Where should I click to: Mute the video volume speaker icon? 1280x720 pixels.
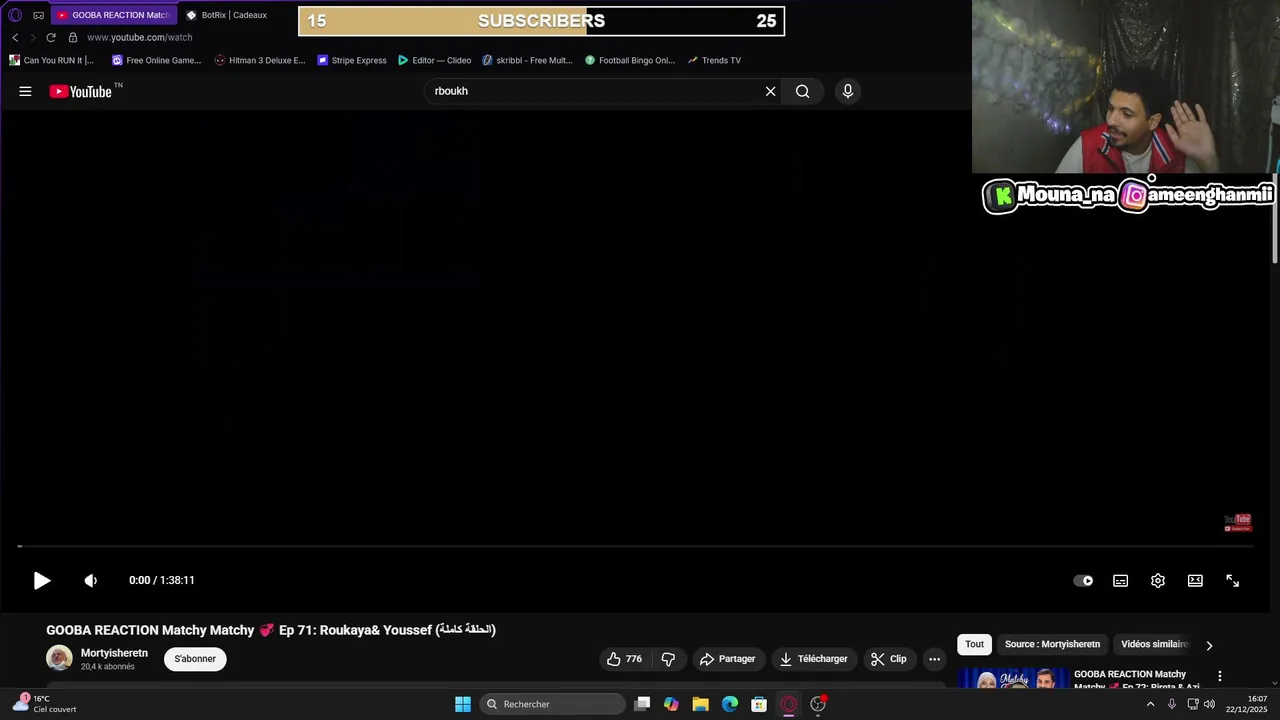click(90, 580)
